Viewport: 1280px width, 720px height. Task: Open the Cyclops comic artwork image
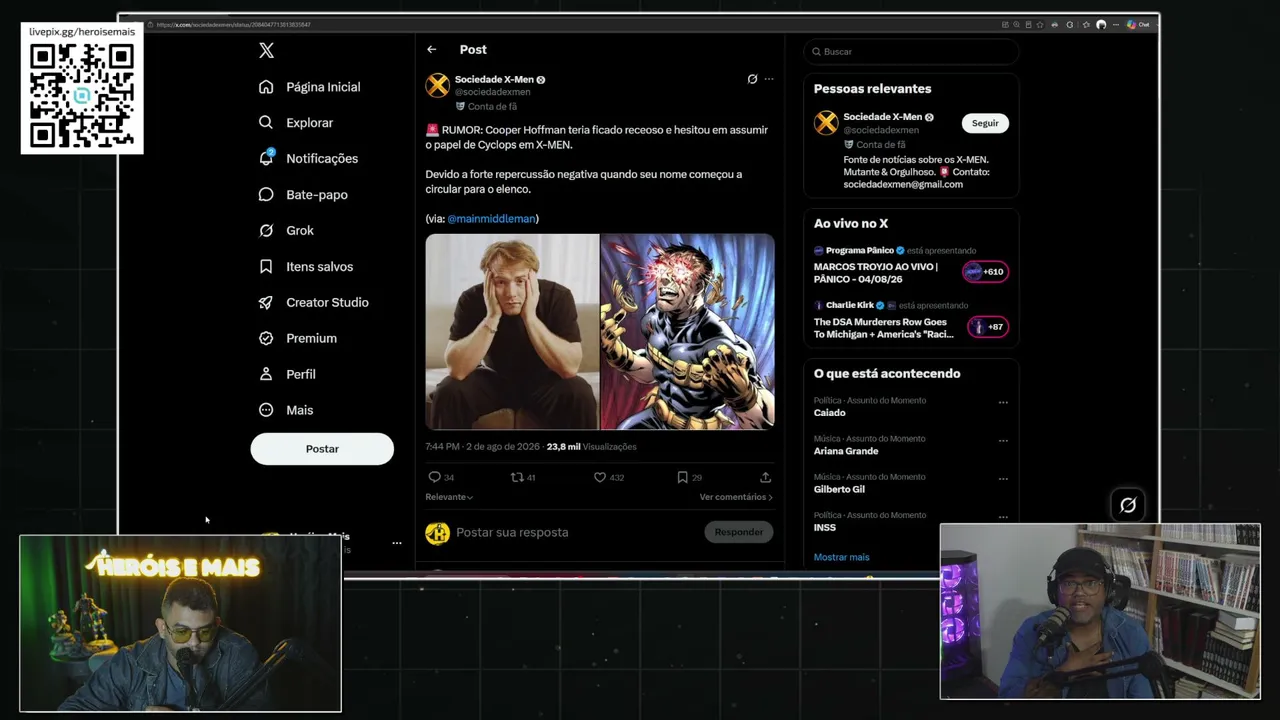688,332
